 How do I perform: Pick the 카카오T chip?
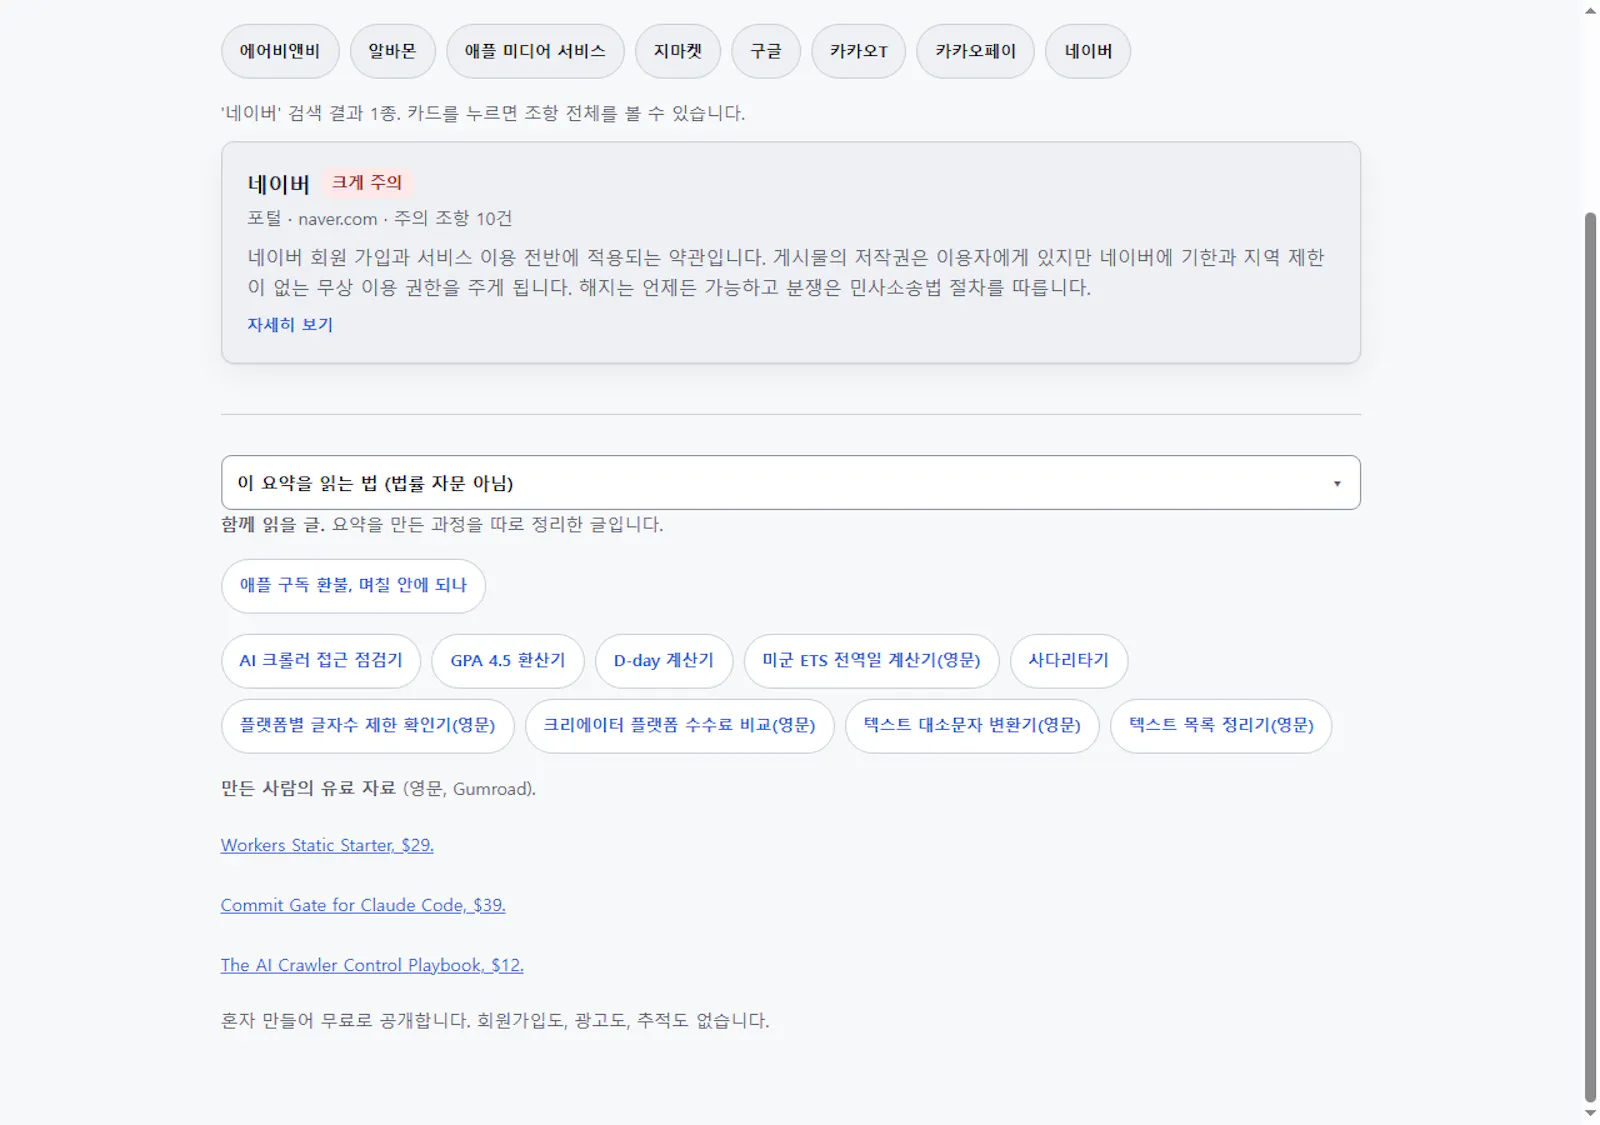coord(859,51)
